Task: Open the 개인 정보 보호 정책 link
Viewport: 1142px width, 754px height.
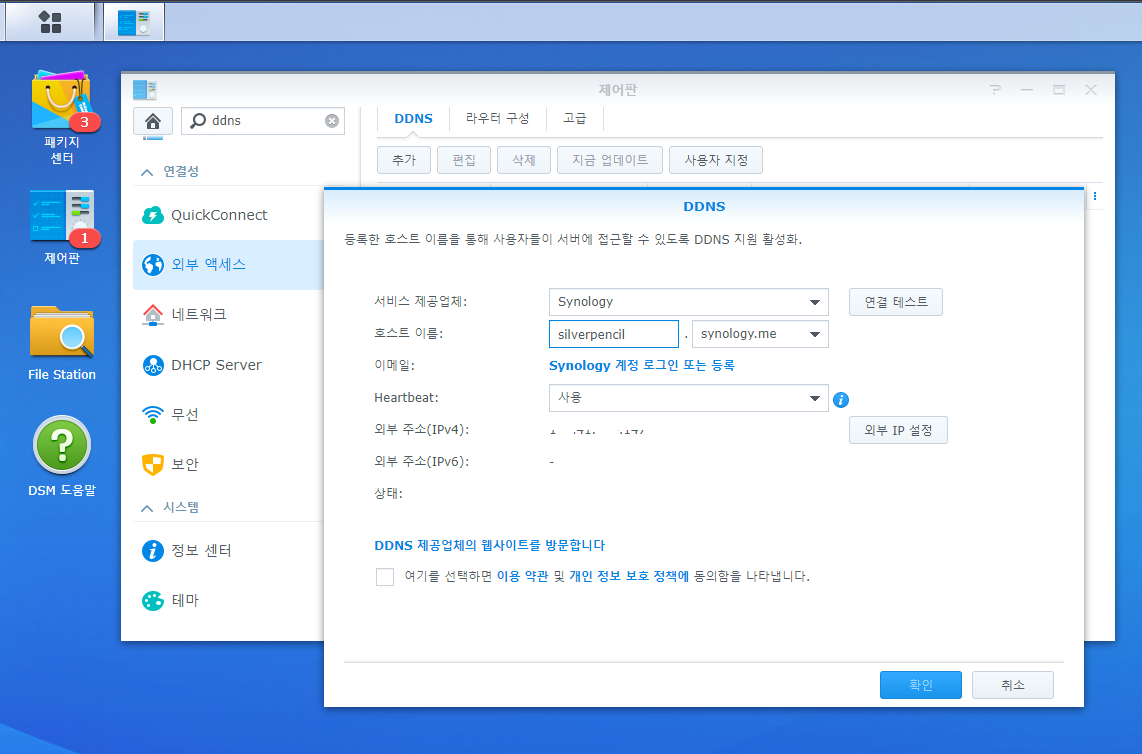Action: click(x=629, y=576)
